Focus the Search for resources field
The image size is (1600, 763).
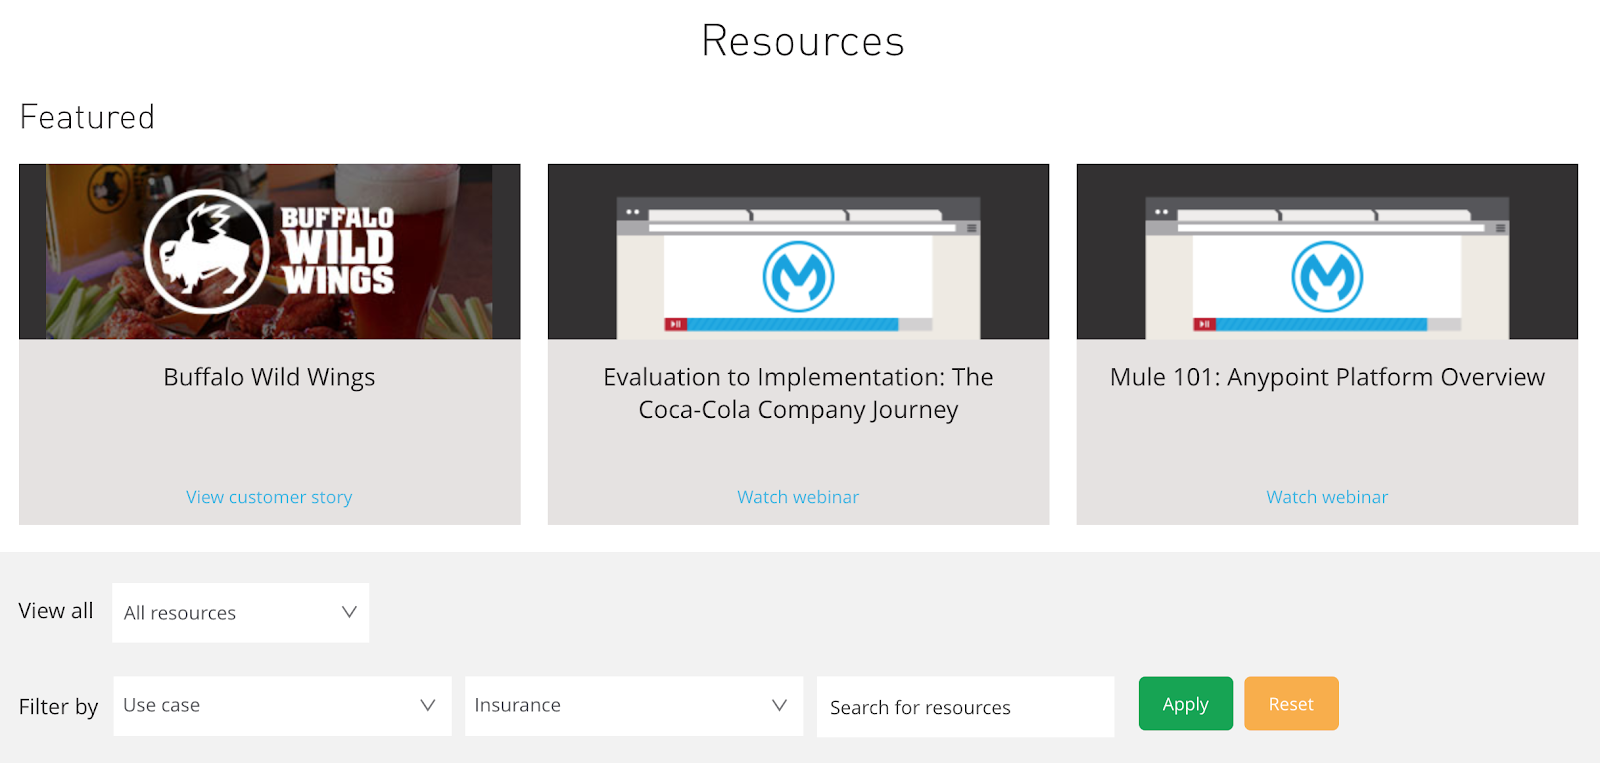pyautogui.click(x=966, y=707)
